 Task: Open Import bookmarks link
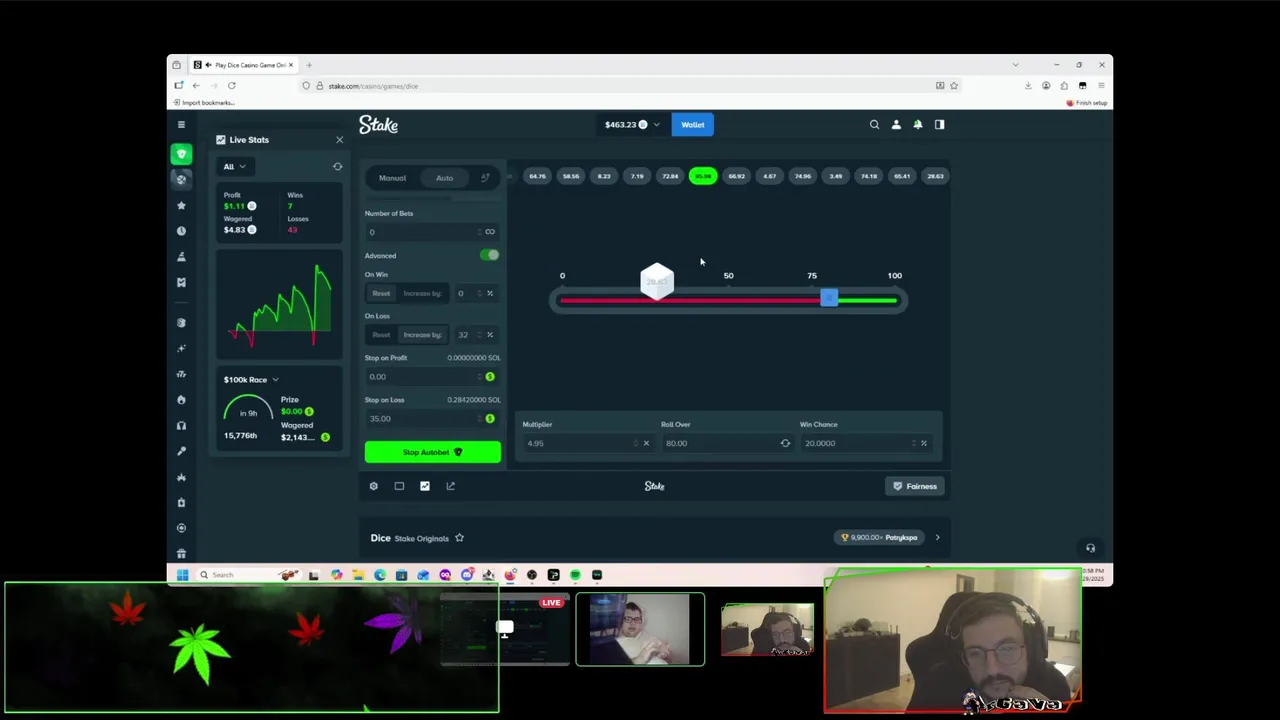[204, 103]
